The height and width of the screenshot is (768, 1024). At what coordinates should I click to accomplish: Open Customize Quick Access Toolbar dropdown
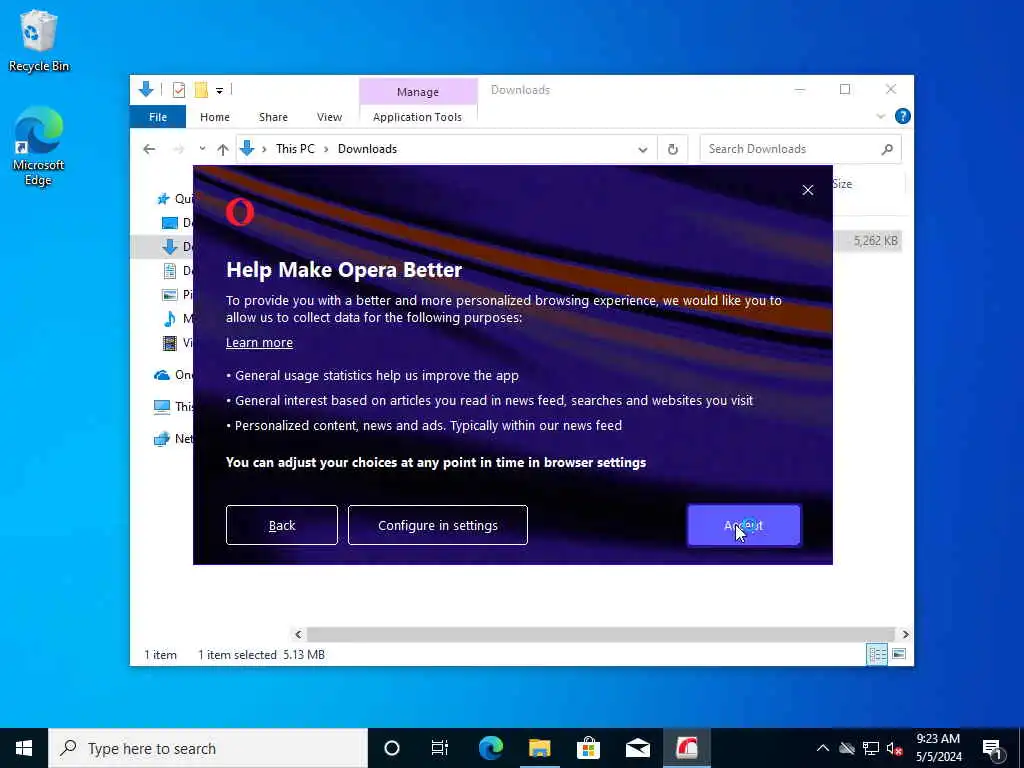pos(219,90)
